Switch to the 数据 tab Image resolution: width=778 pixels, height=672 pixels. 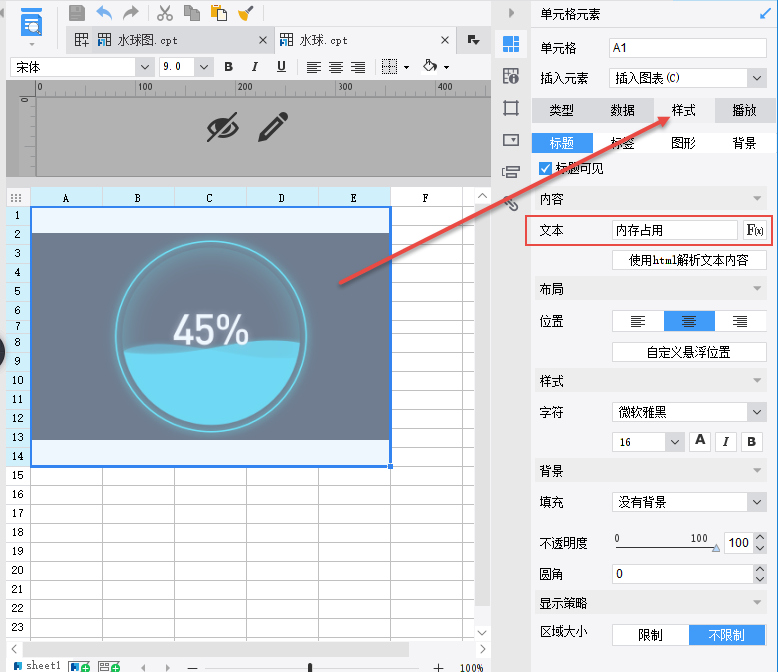pos(623,110)
